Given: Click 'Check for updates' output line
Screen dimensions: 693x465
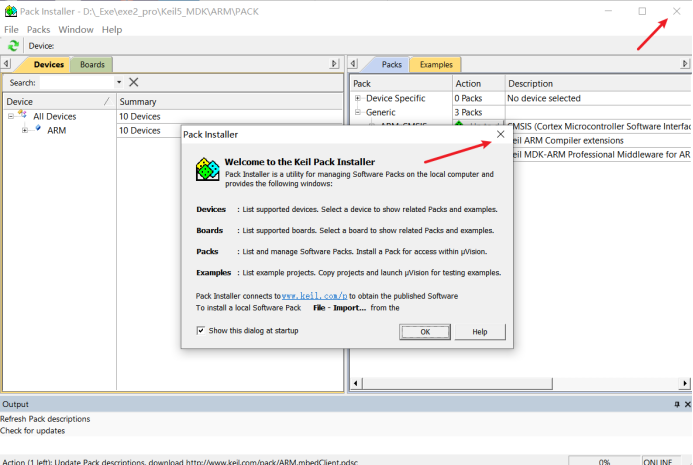Looking at the screenshot, I should (32, 431).
